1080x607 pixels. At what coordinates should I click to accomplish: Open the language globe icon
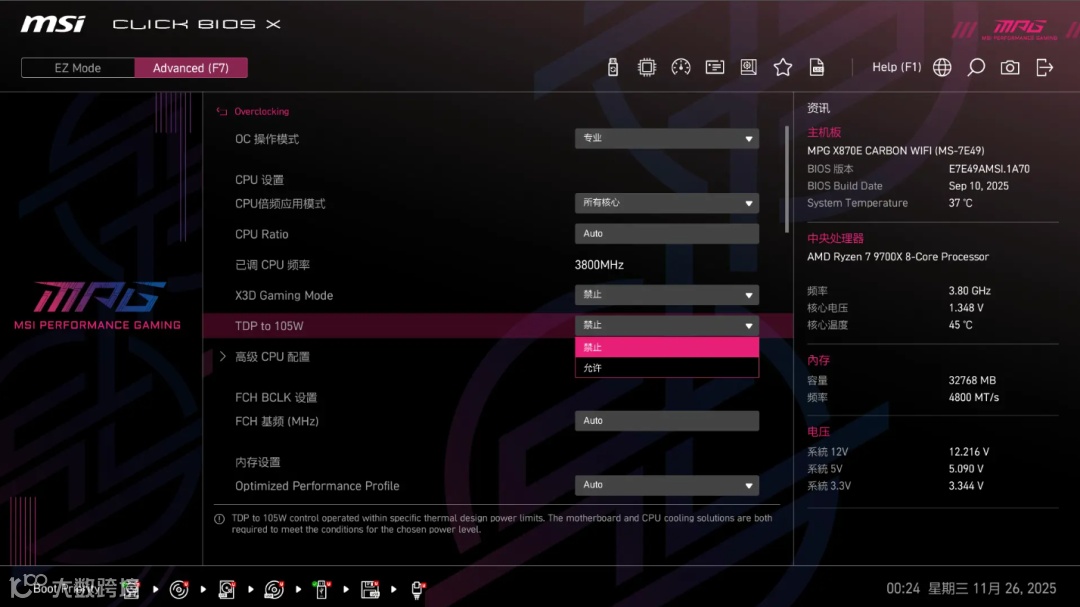942,68
